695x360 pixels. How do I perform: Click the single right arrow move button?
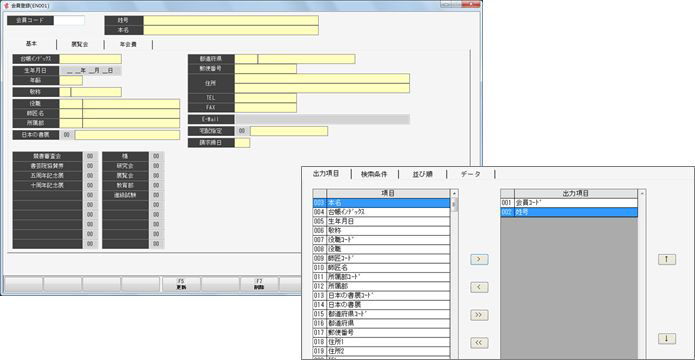point(479,260)
